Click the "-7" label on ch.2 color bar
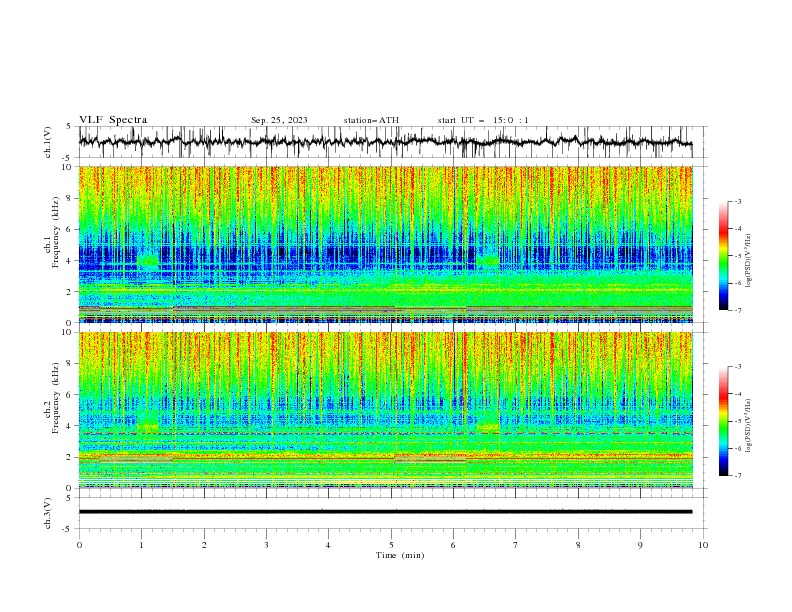 737,476
